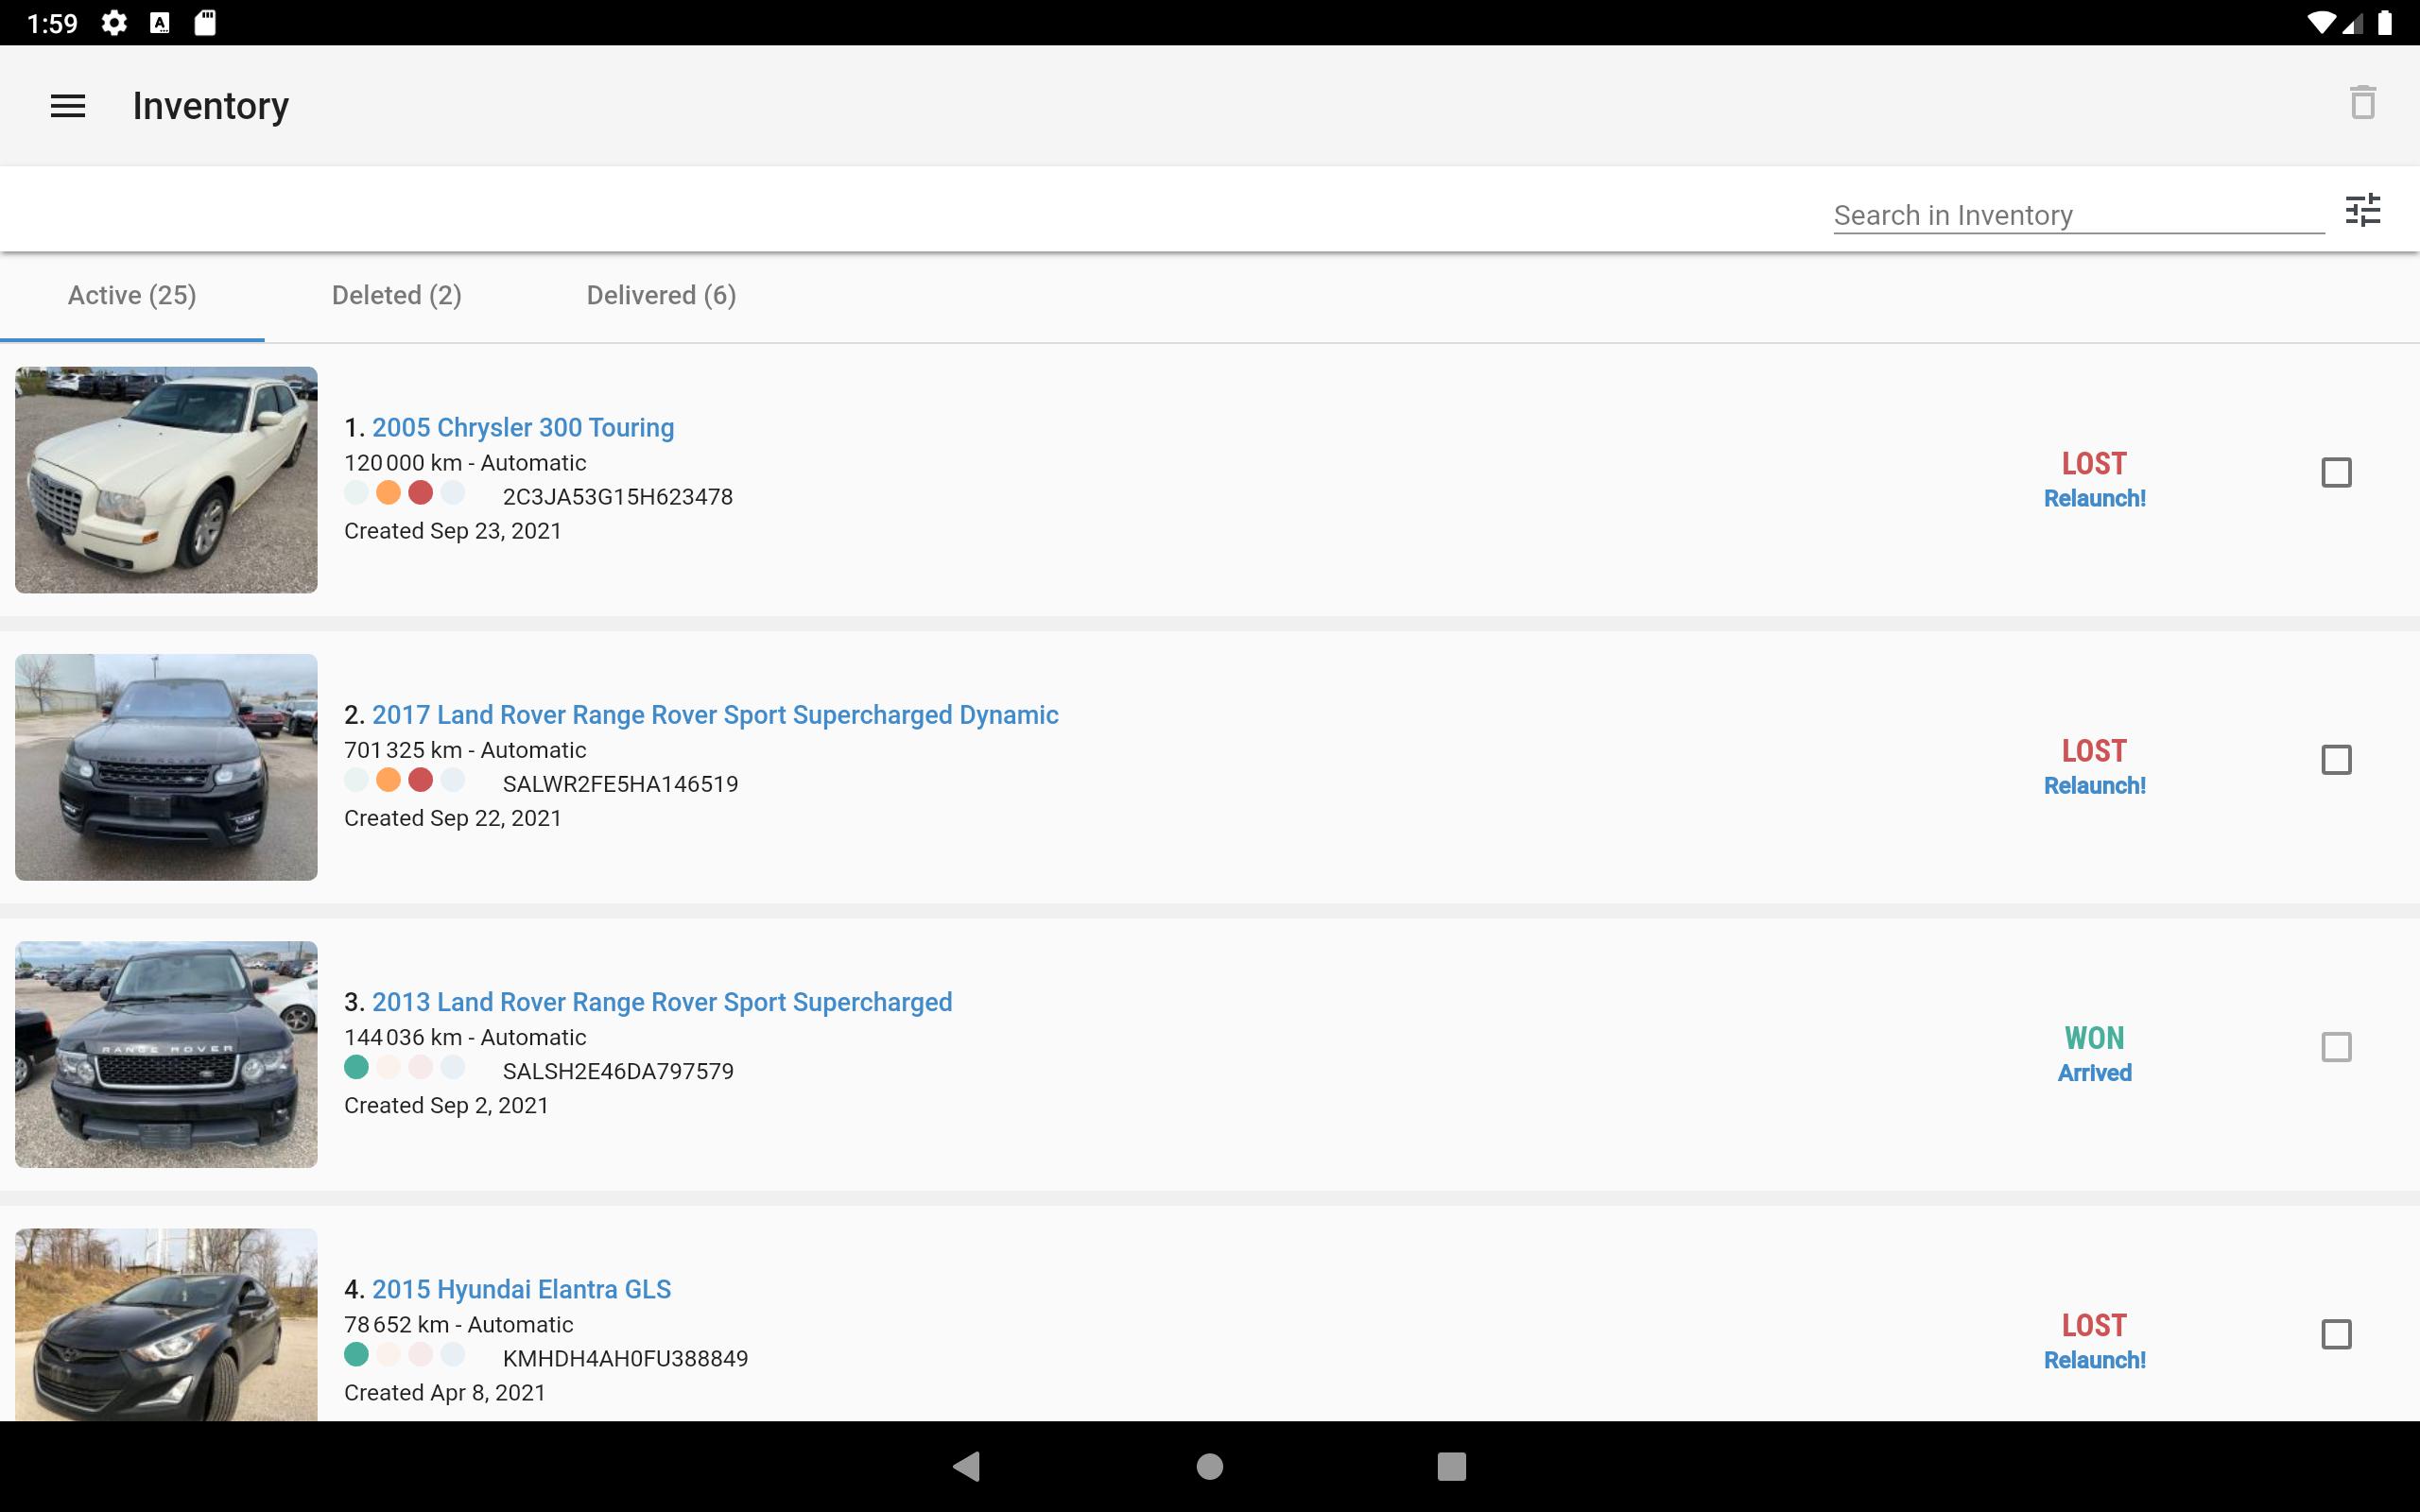The width and height of the screenshot is (2420, 1512).
Task: Click the white Chrysler 300 thumbnail
Action: (166, 480)
